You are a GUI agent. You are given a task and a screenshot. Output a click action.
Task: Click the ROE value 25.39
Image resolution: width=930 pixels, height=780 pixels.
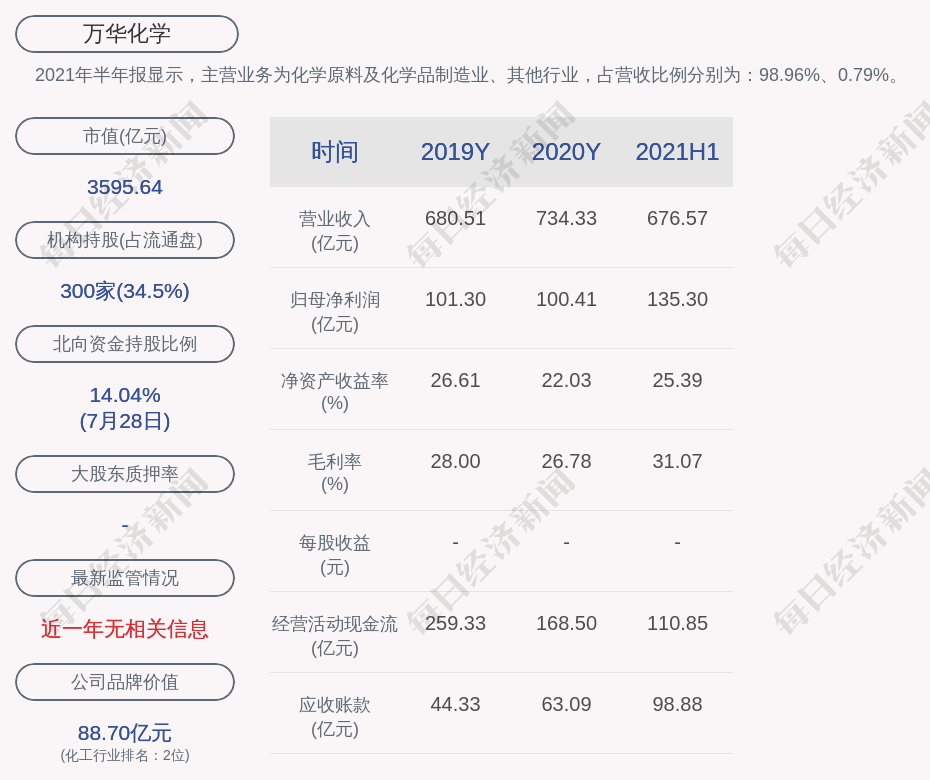tap(677, 380)
